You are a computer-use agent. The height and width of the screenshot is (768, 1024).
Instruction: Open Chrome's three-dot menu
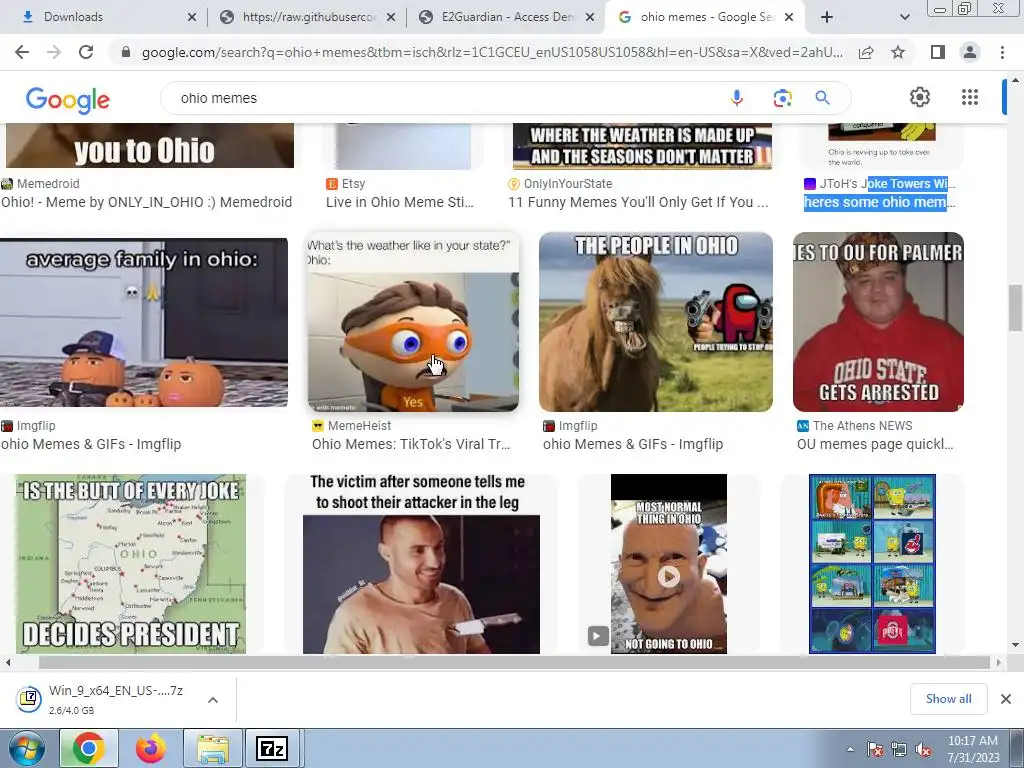point(1002,52)
